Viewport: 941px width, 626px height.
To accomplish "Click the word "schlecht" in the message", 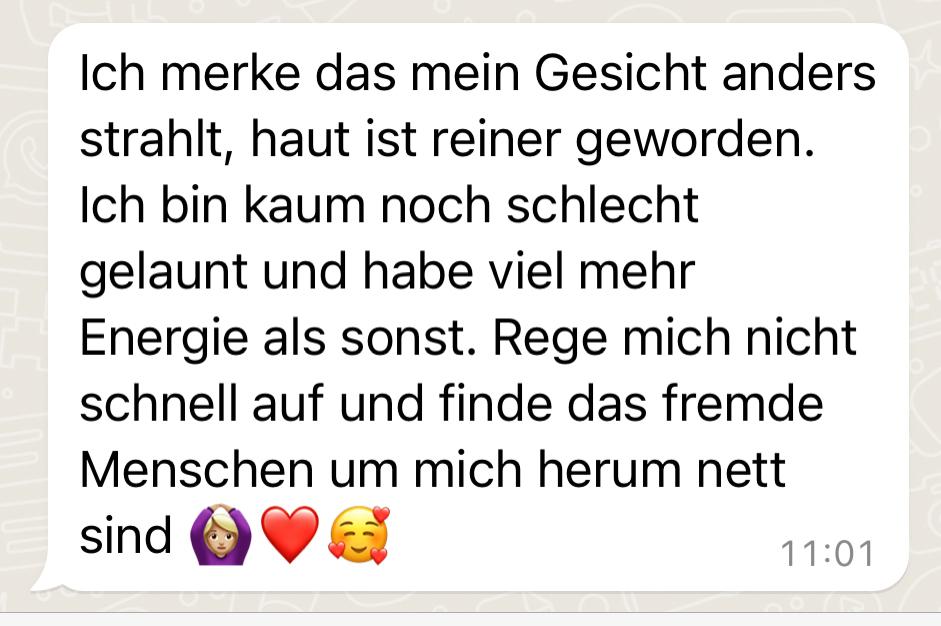I will click(x=603, y=205).
